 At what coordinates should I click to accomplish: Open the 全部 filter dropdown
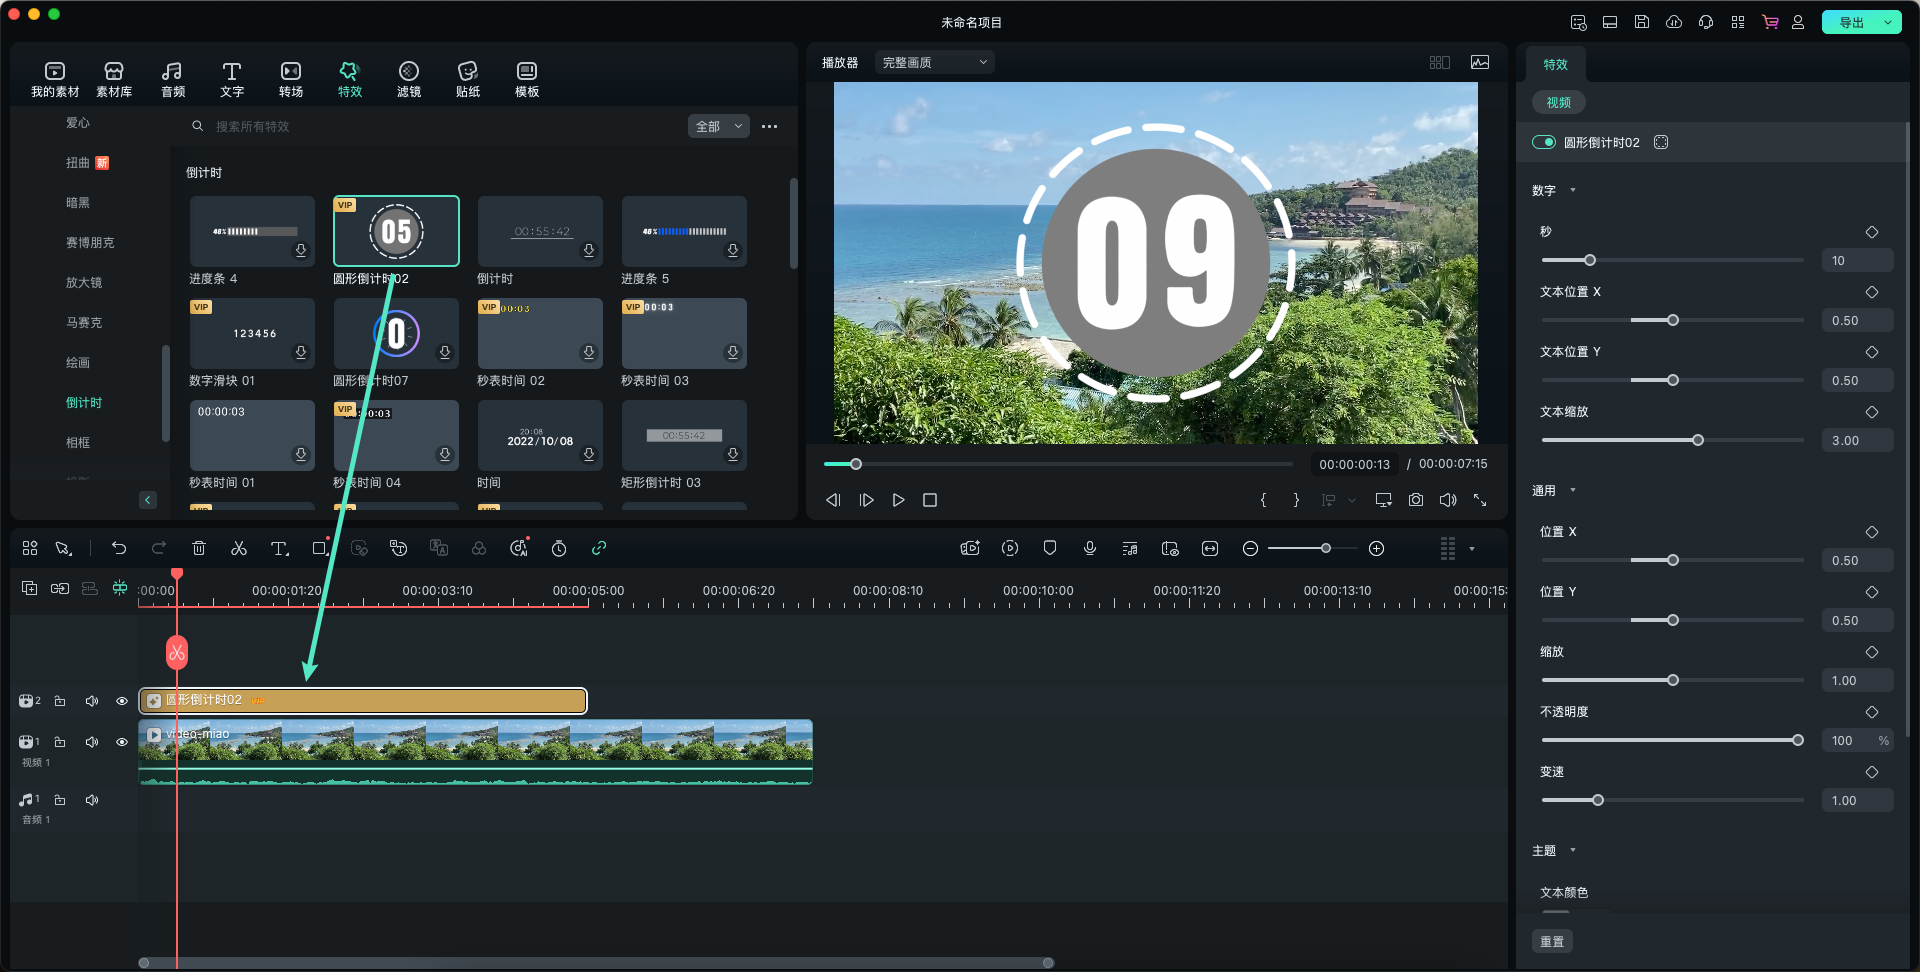point(718,126)
